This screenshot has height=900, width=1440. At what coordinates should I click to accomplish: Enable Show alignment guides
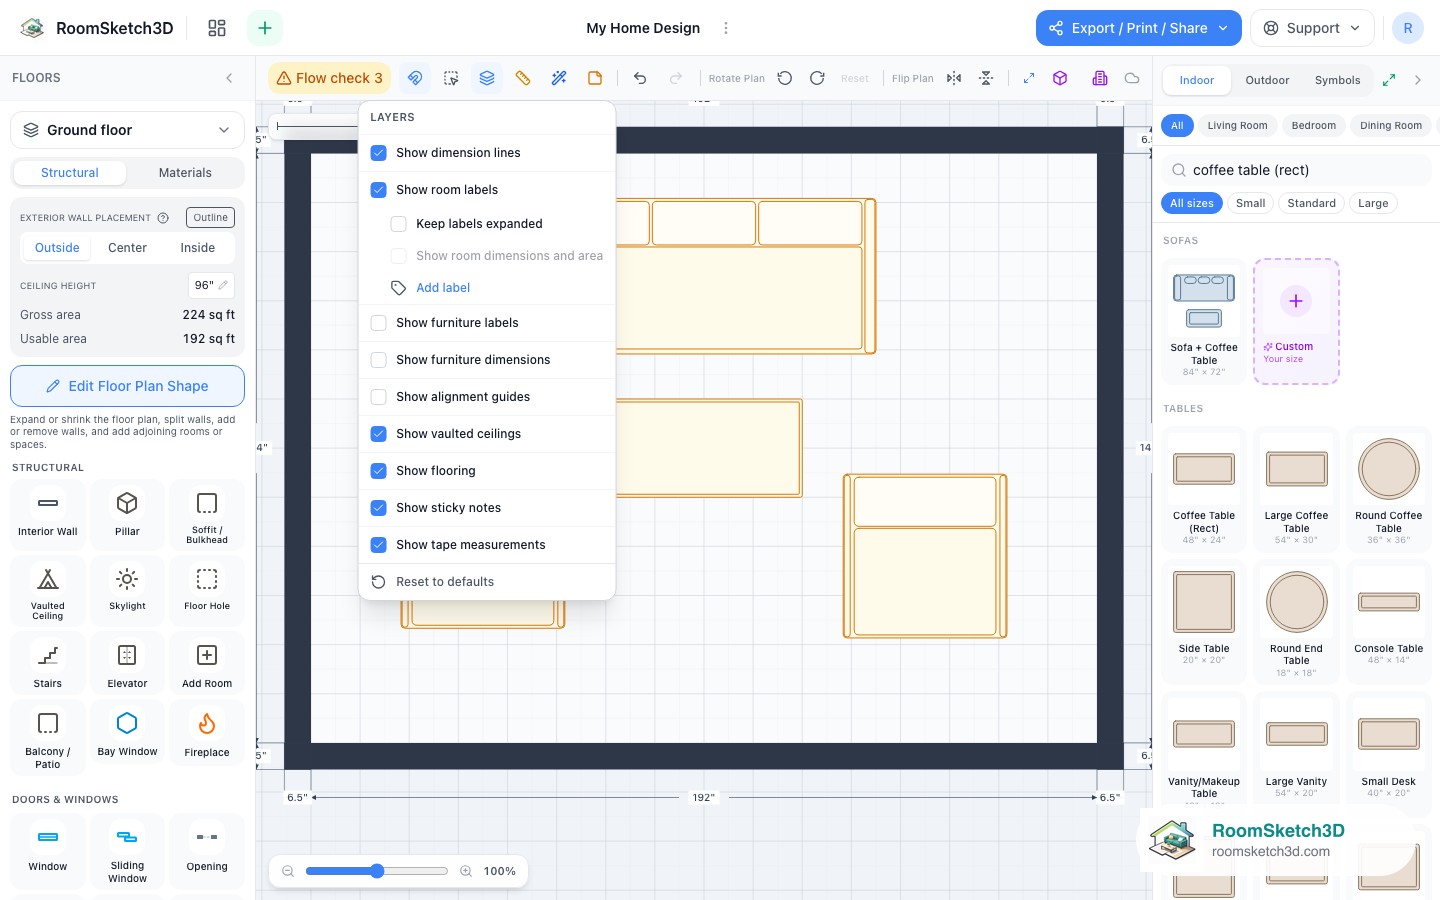click(x=379, y=397)
